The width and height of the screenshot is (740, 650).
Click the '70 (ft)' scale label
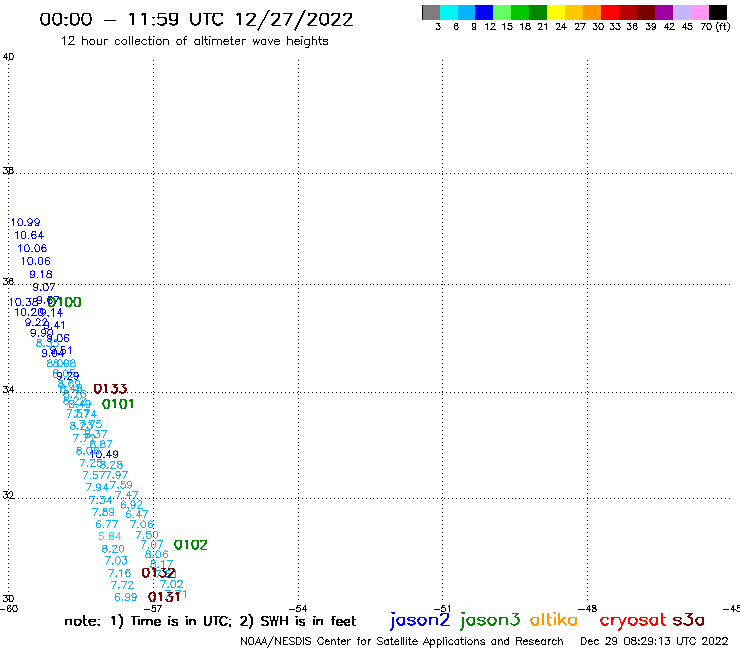click(715, 26)
